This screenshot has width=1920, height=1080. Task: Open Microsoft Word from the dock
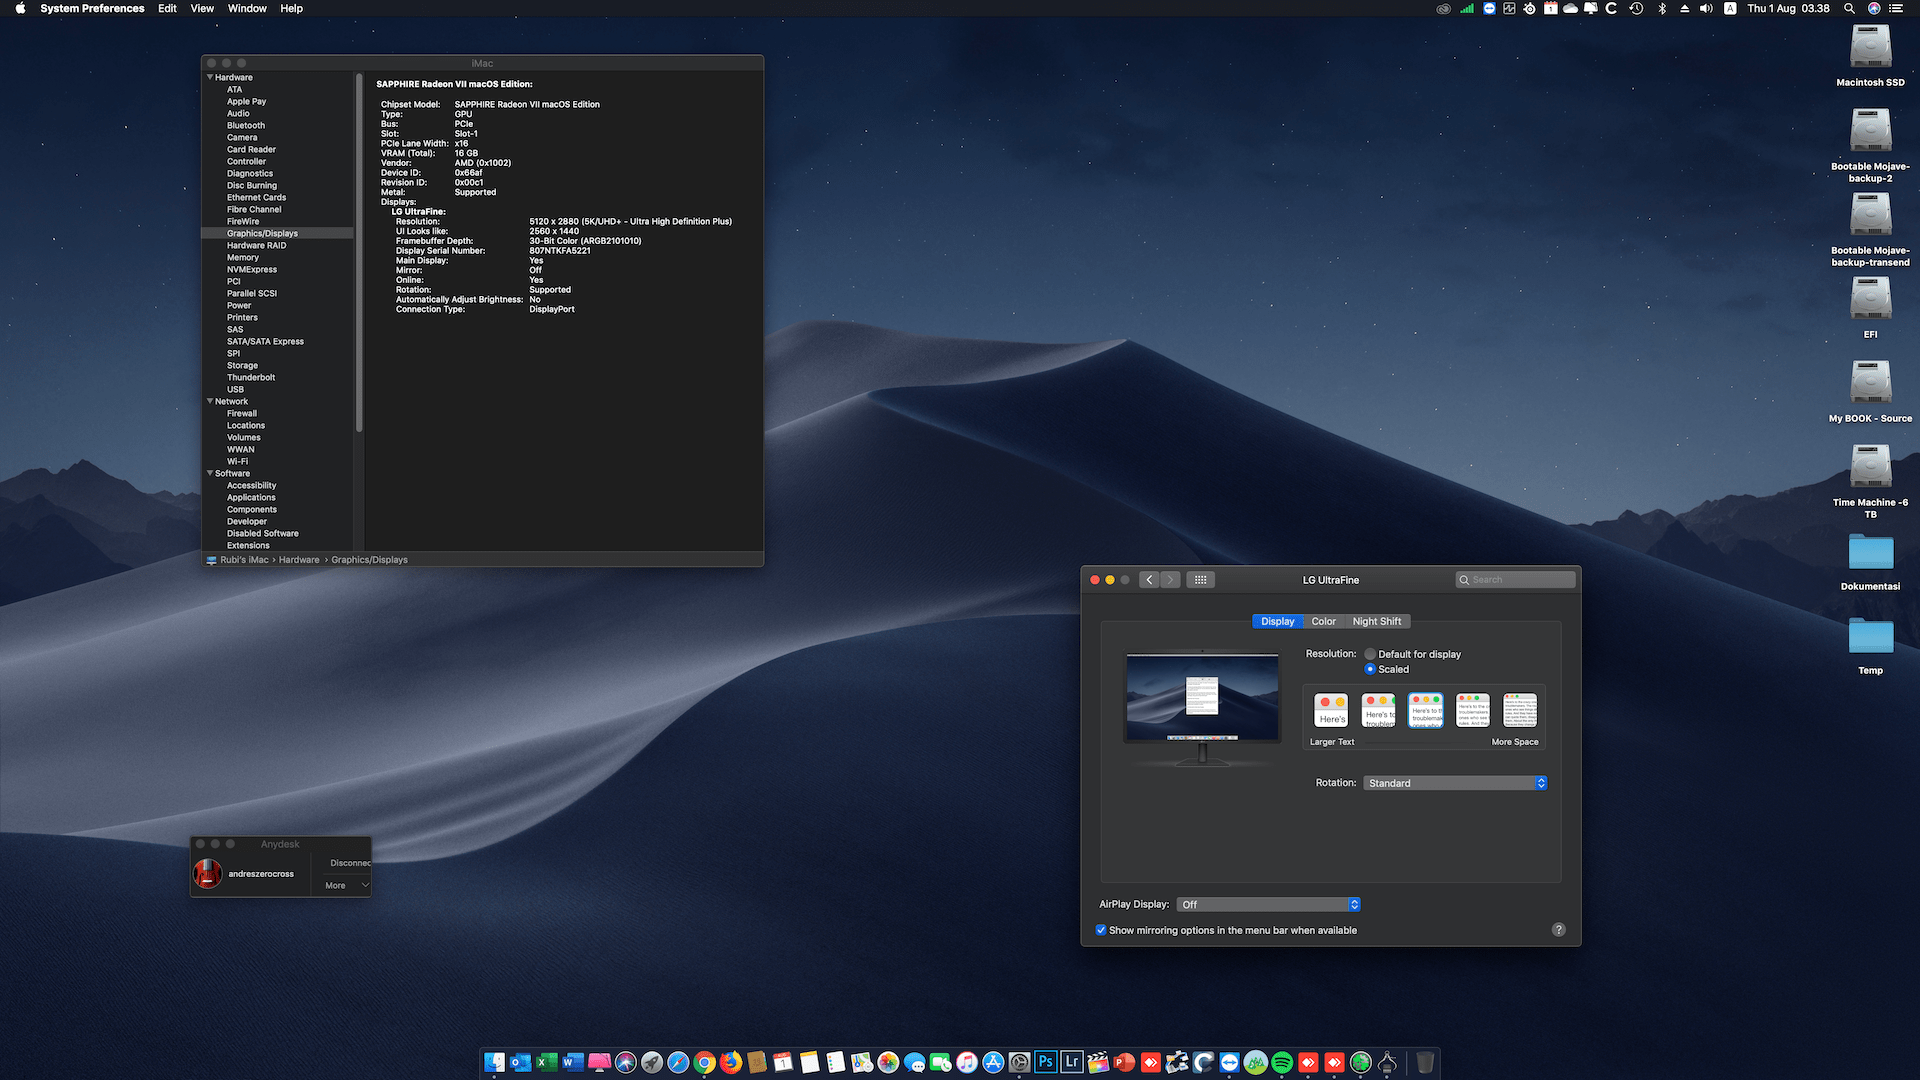pyautogui.click(x=573, y=1062)
